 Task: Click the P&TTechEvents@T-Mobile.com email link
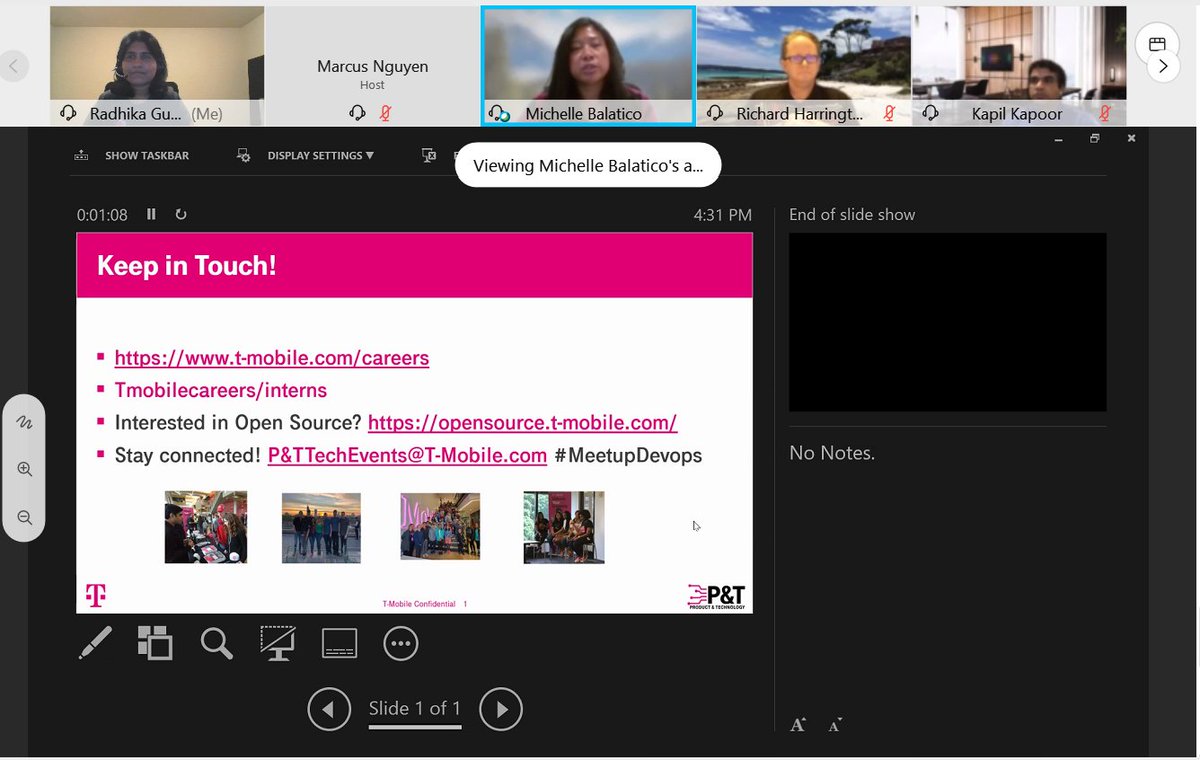(x=407, y=455)
